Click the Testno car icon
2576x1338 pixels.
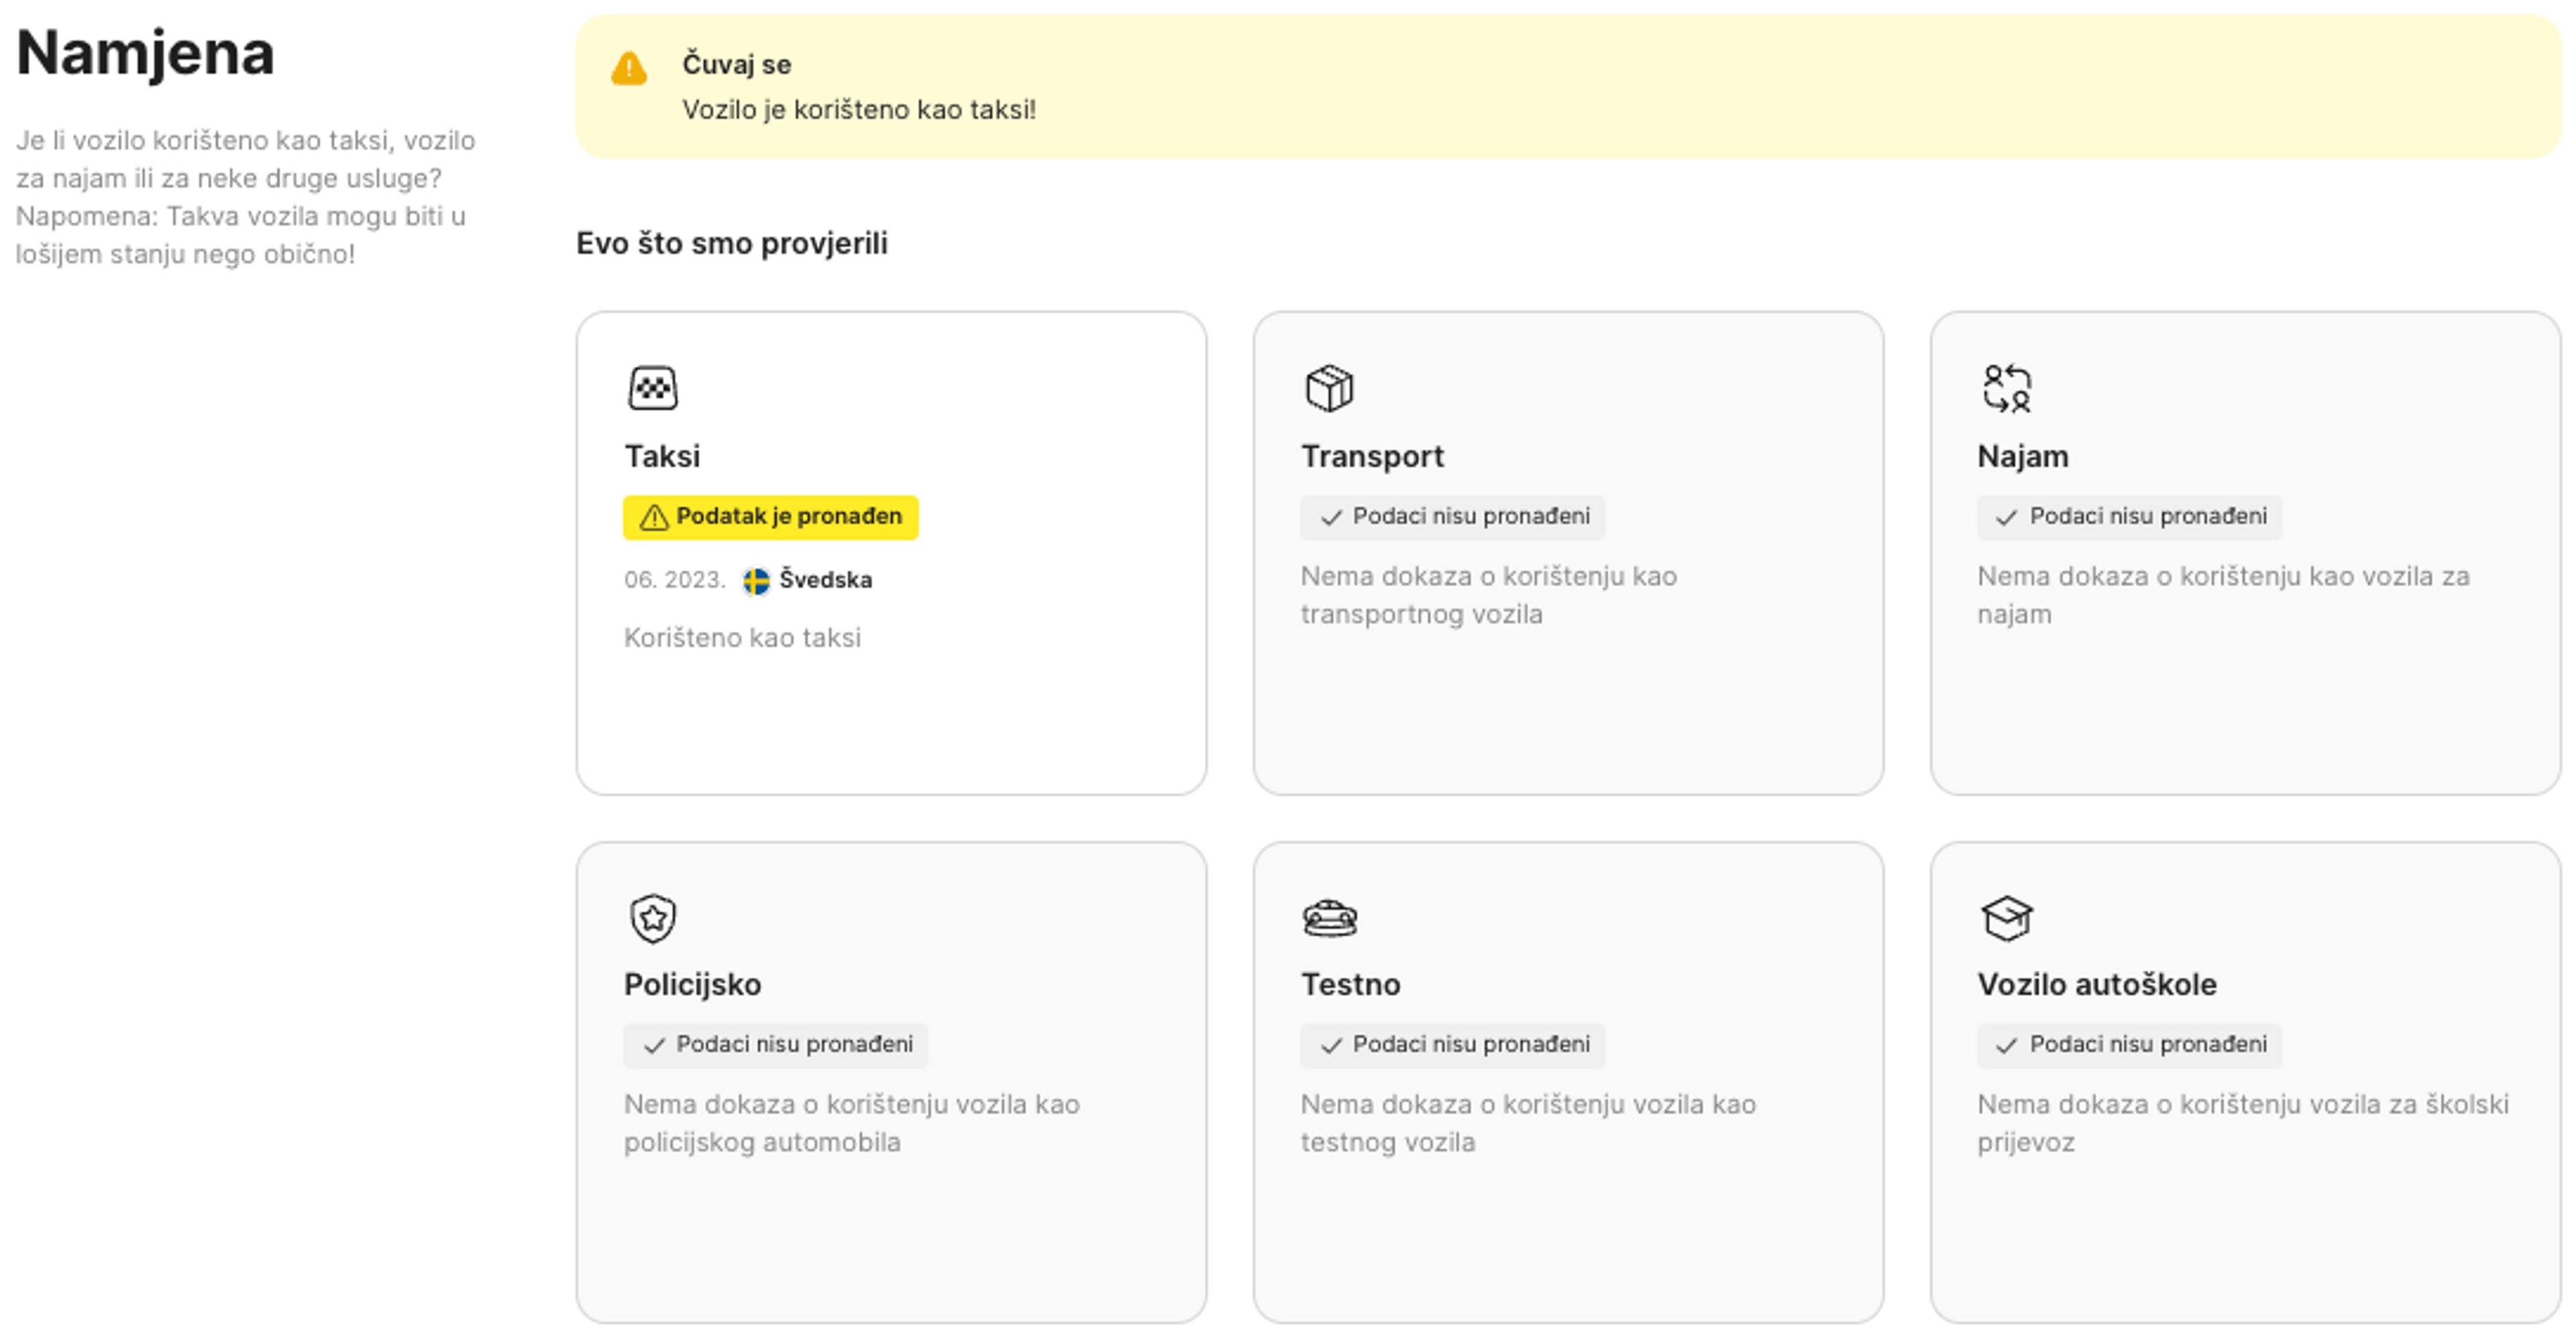[x=1329, y=918]
